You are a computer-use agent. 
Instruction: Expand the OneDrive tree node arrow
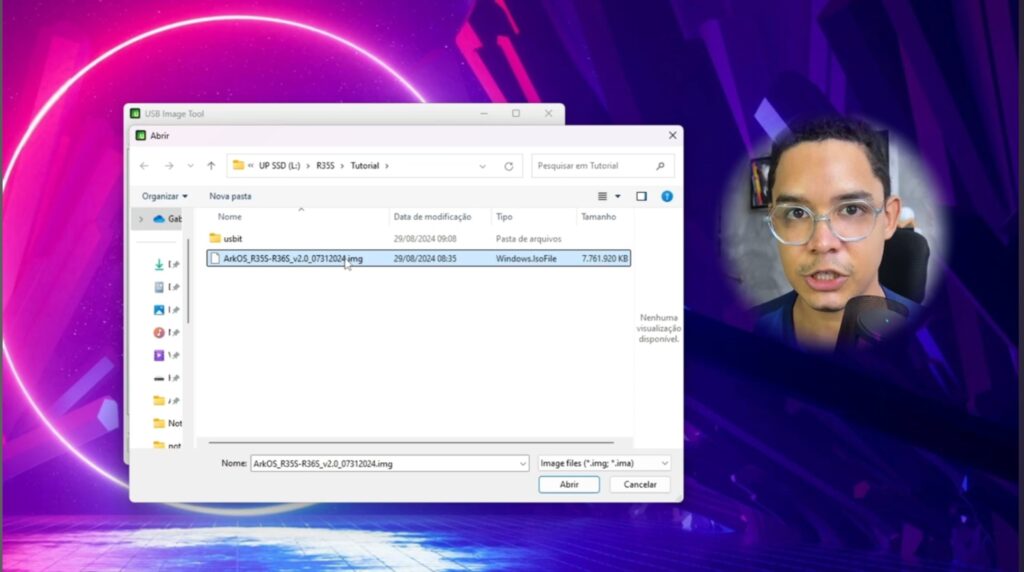[x=141, y=219]
